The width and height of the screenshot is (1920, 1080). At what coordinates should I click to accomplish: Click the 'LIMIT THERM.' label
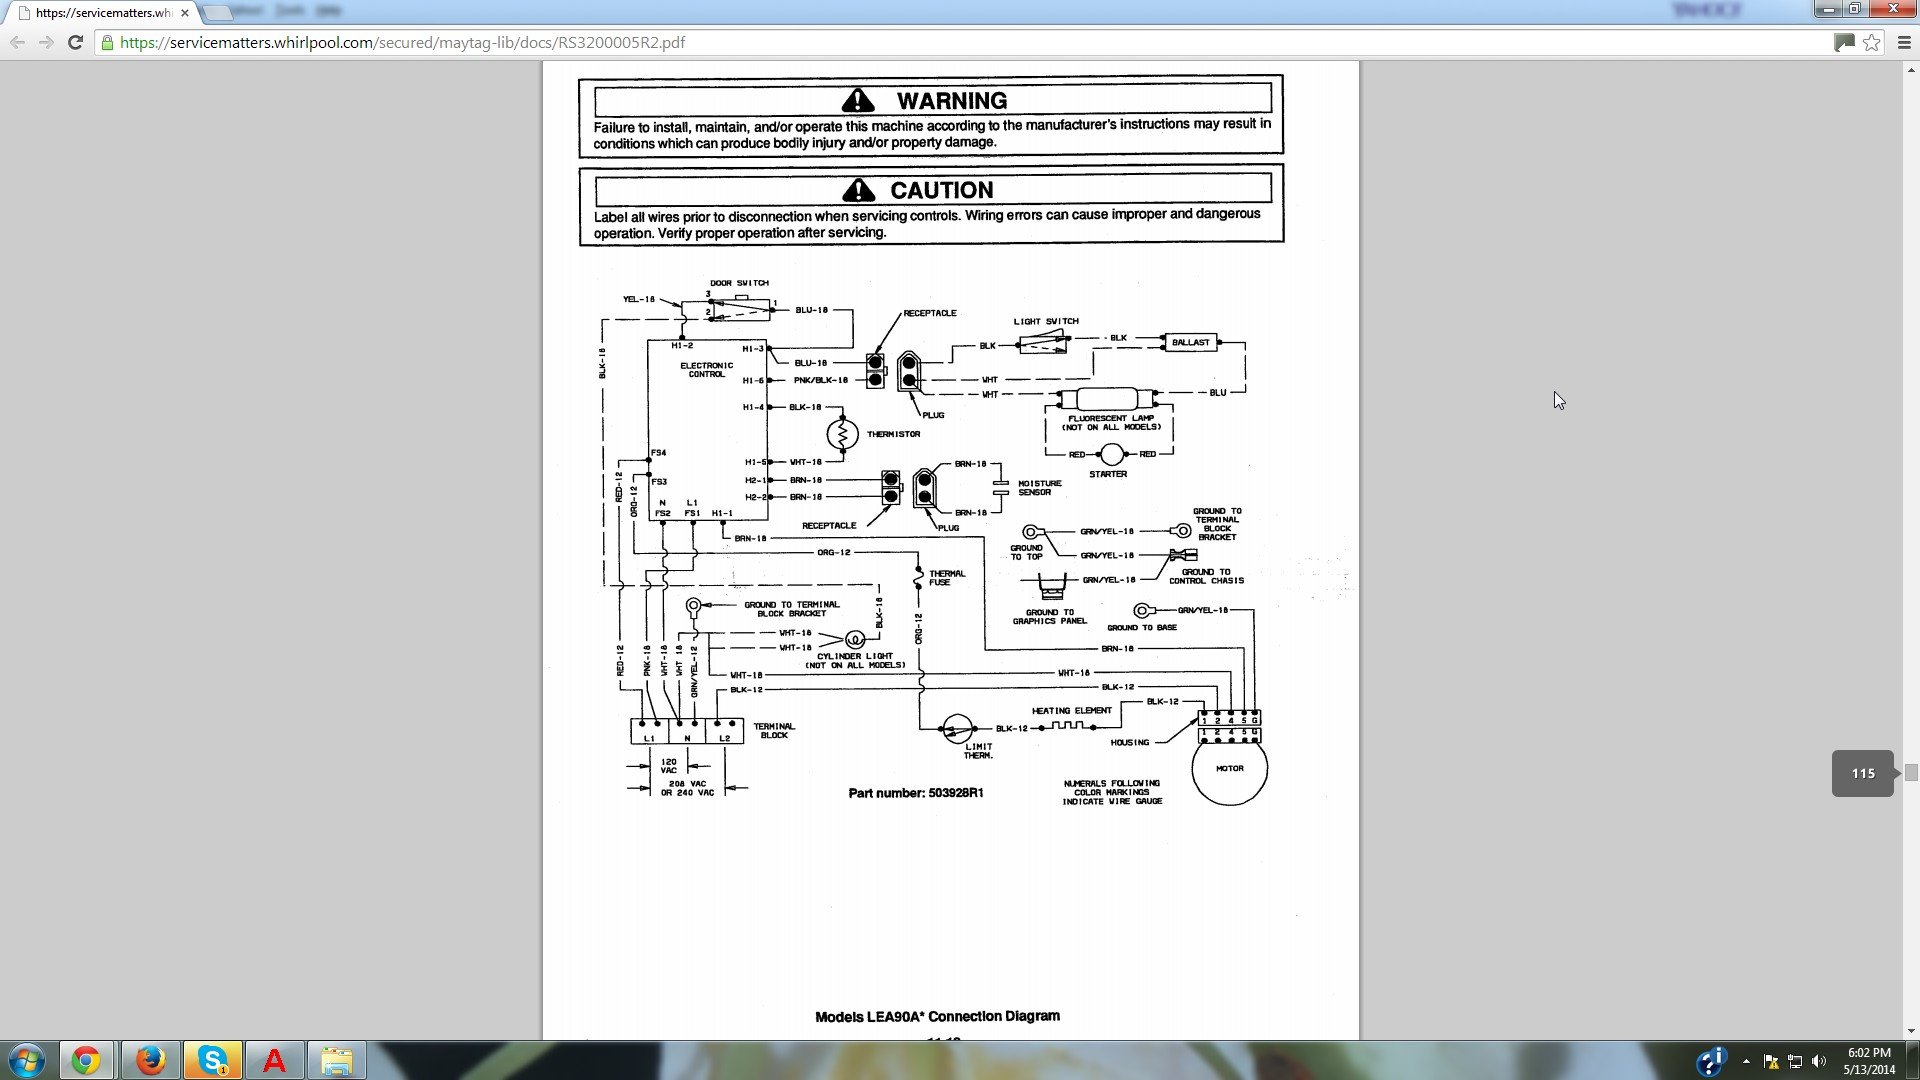coord(978,751)
